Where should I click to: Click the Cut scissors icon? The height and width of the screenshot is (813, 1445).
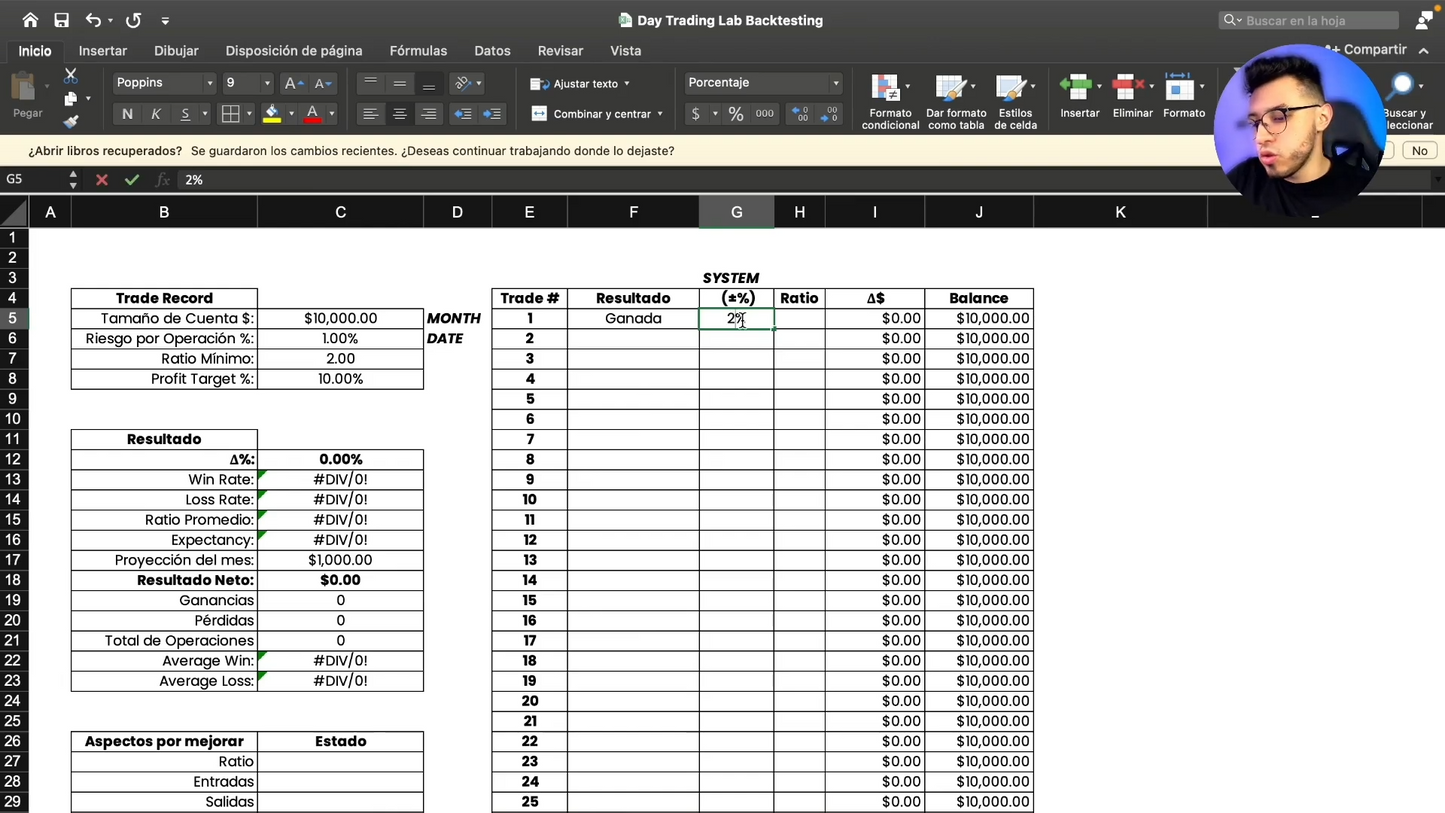[70, 77]
